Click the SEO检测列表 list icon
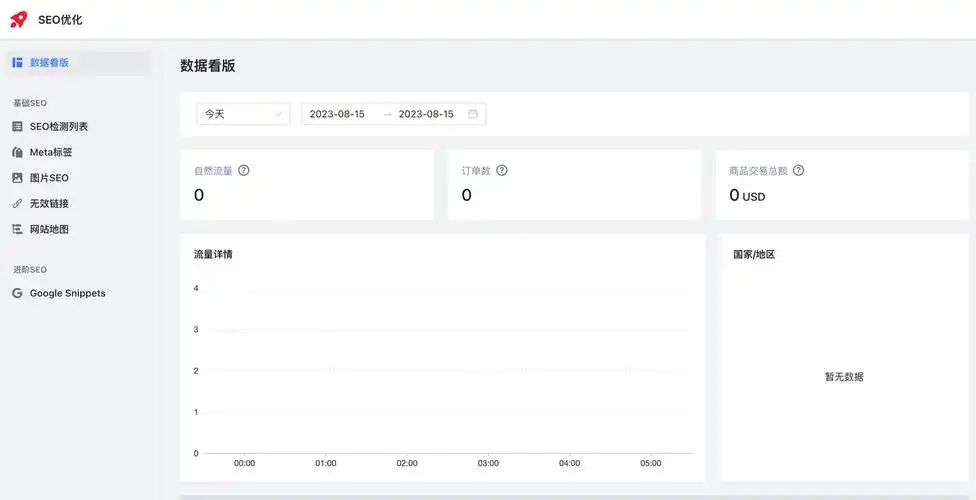The height and width of the screenshot is (500, 976). pyautogui.click(x=17, y=127)
